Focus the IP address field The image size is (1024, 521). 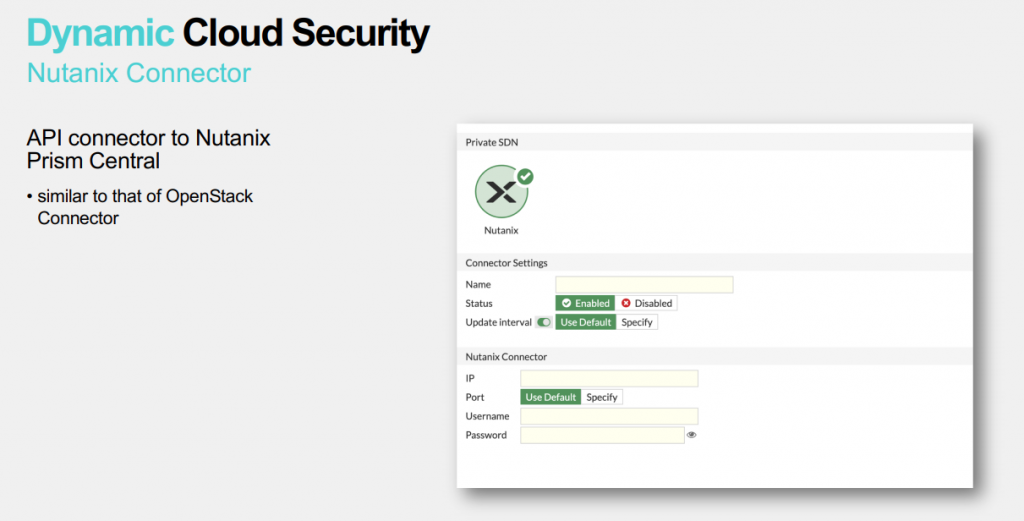pyautogui.click(x=609, y=378)
